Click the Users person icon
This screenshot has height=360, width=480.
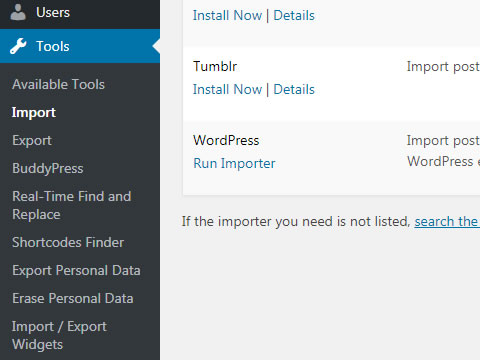coord(18,13)
